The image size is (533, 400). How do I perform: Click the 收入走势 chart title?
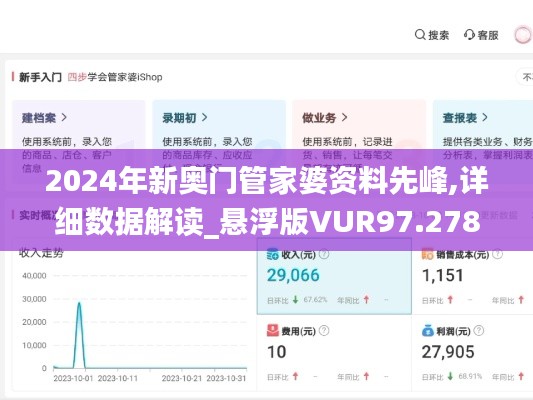point(41,253)
